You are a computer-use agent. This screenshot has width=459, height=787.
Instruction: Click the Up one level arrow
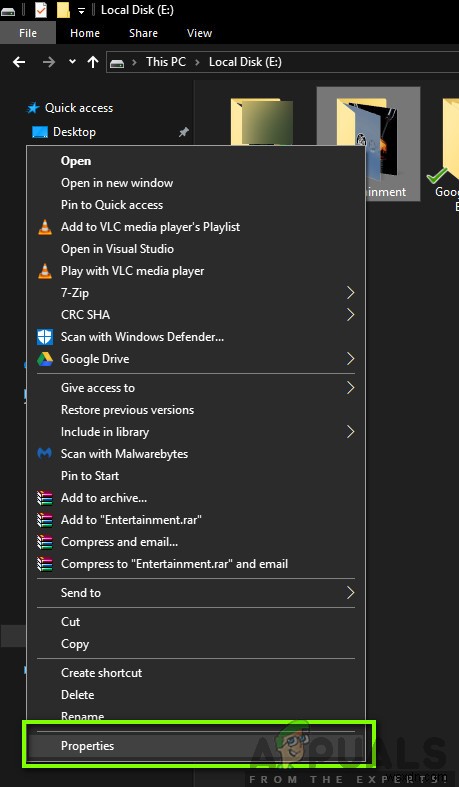pyautogui.click(x=93, y=62)
